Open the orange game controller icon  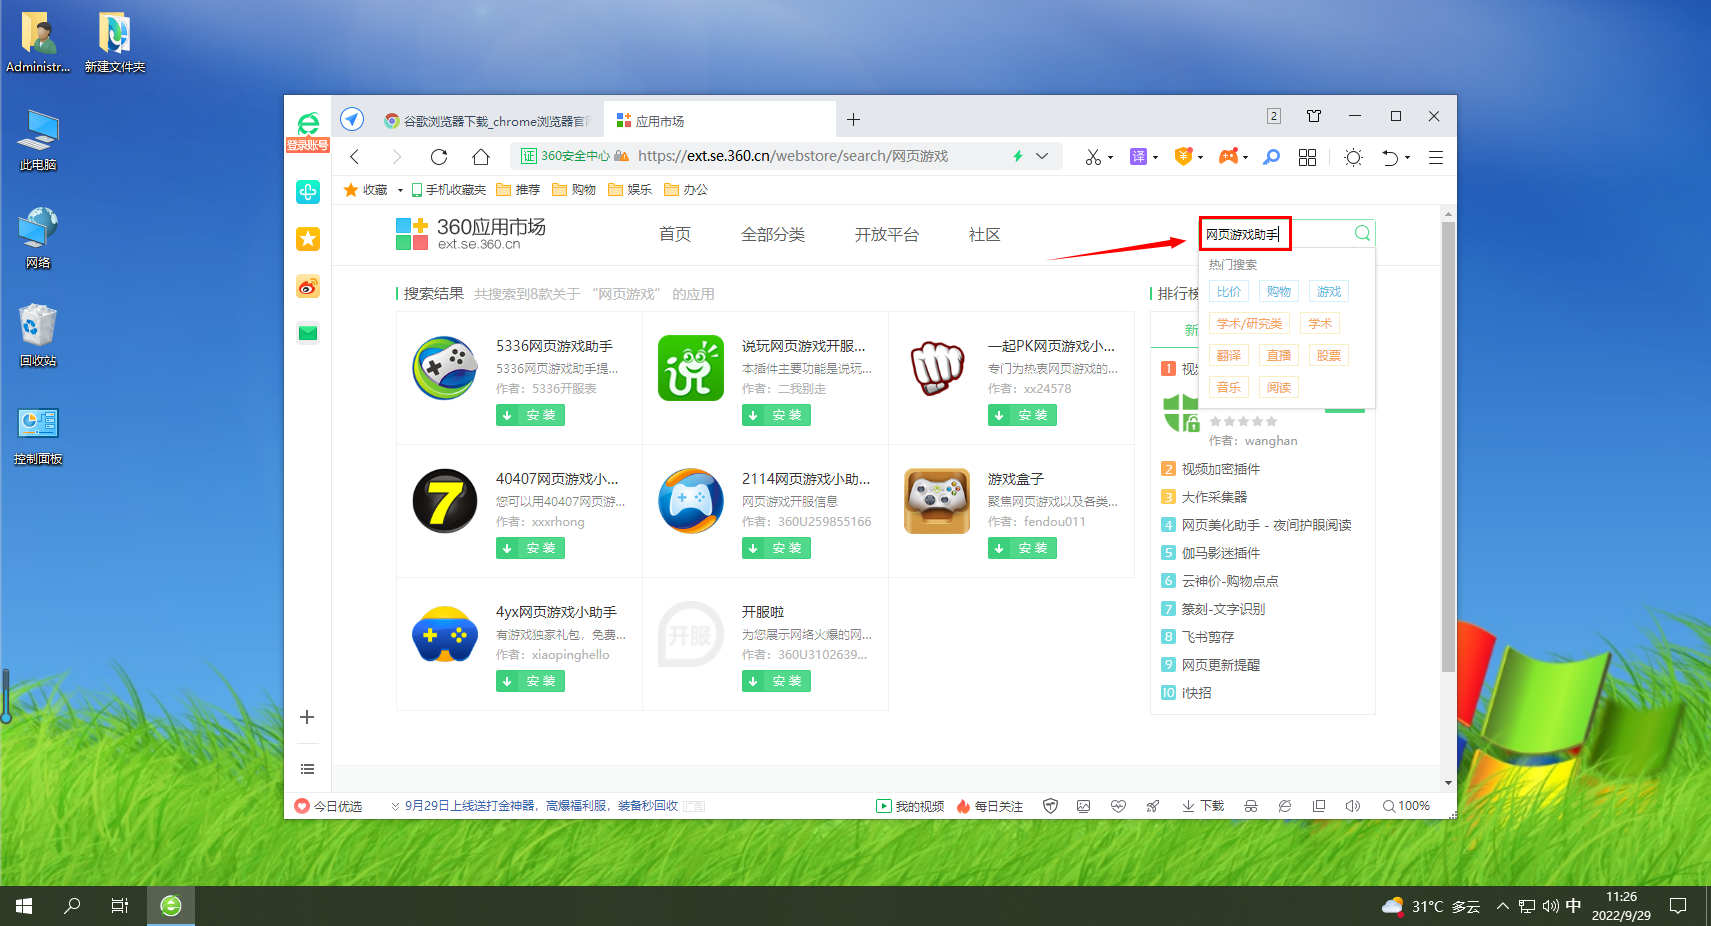click(x=1228, y=156)
